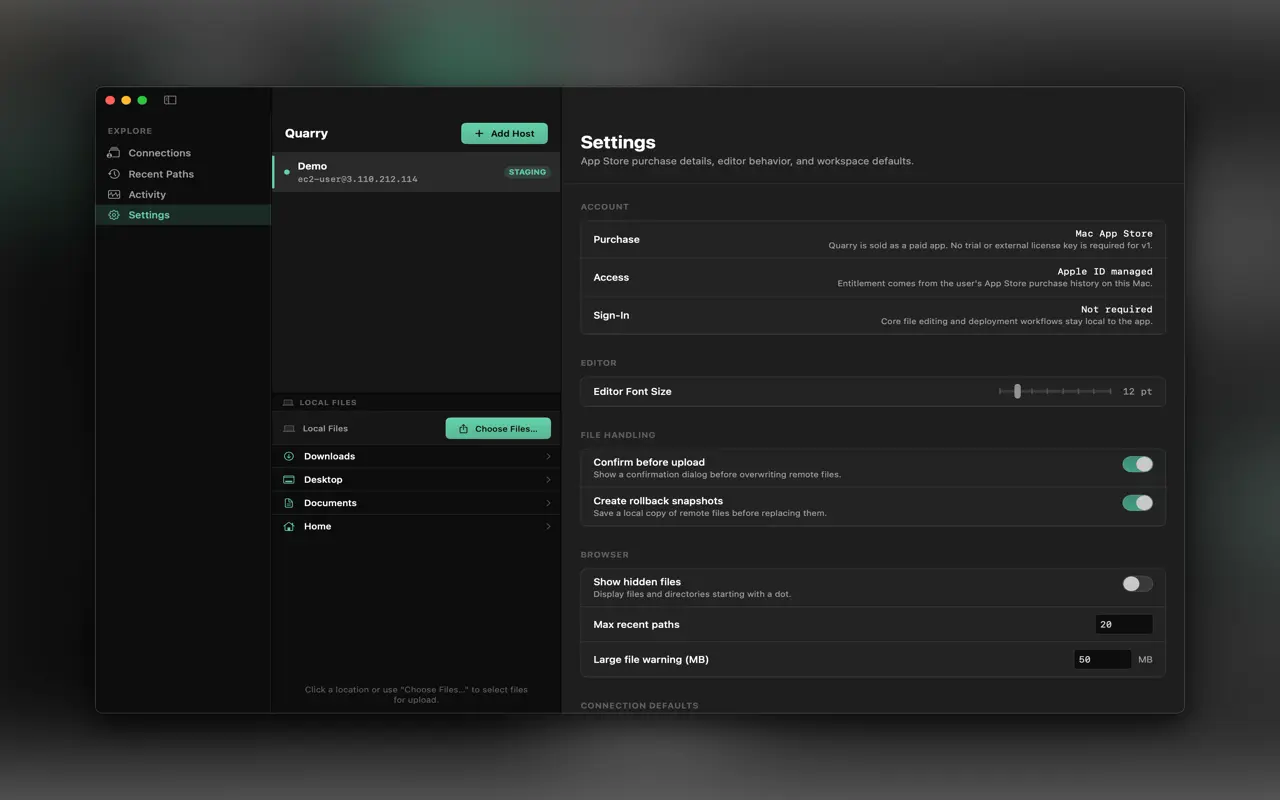Viewport: 1280px width, 800px height.
Task: Click the Apple ID managed value
Action: (x=1105, y=272)
